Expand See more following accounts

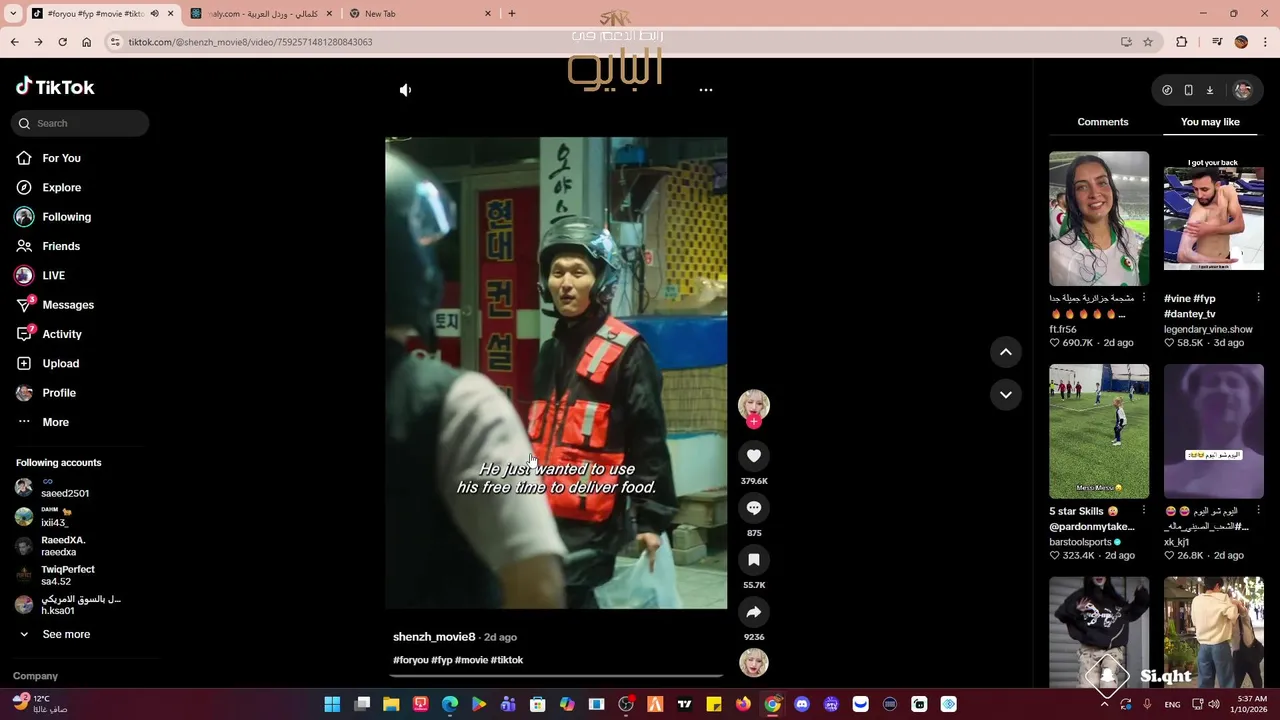click(66, 634)
